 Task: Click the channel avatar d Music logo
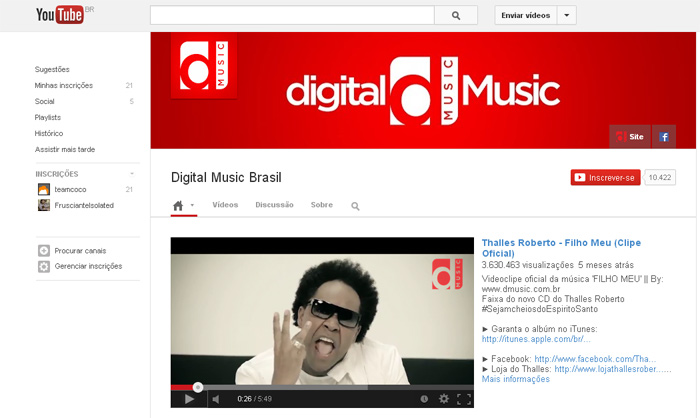[204, 65]
